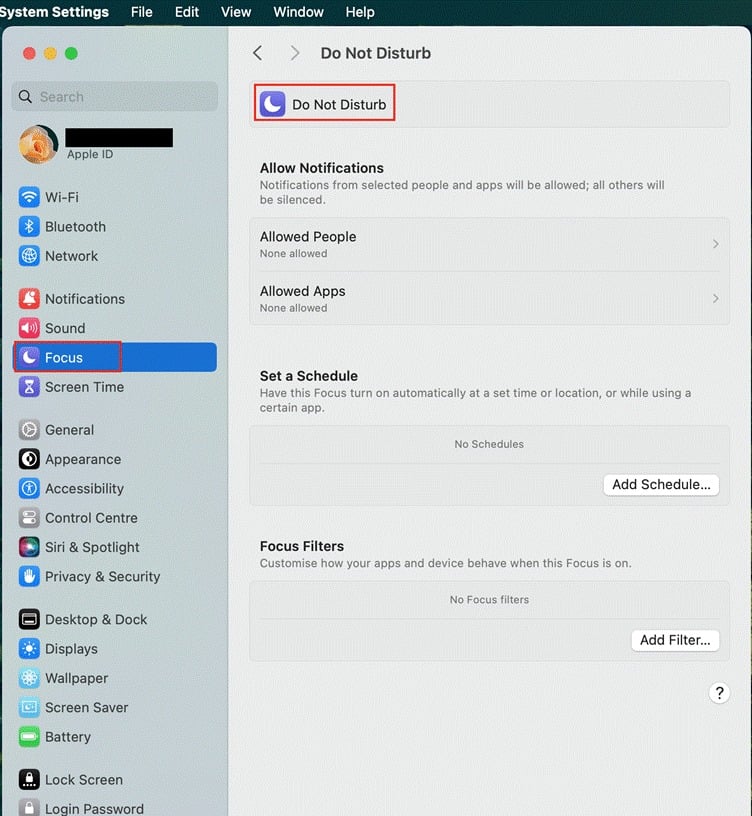Open the Sound speaker icon
The image size is (752, 816).
point(29,328)
